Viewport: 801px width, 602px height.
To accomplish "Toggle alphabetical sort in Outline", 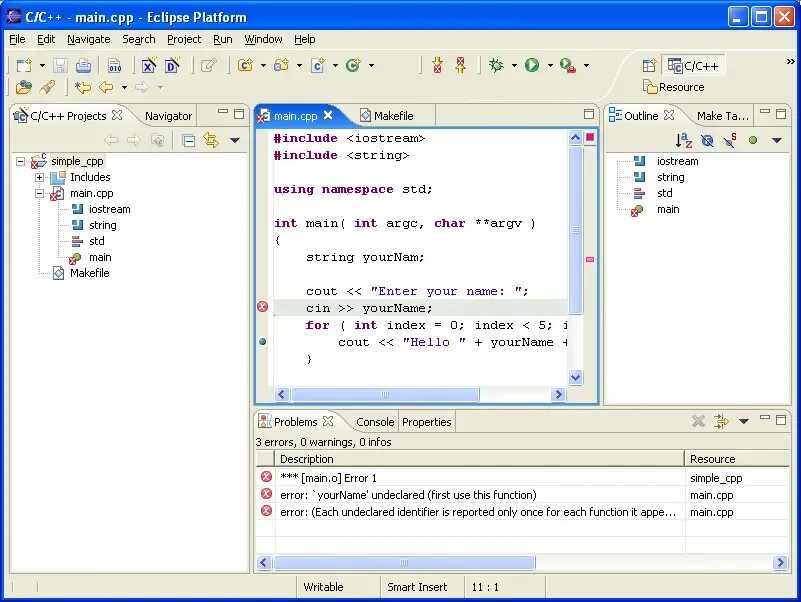I will pyautogui.click(x=684, y=140).
